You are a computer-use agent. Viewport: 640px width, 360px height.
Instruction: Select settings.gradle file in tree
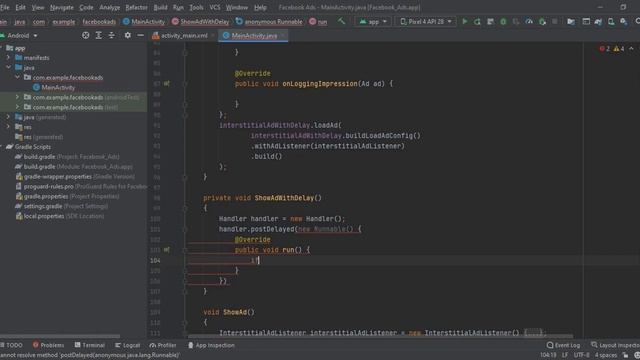point(62,206)
